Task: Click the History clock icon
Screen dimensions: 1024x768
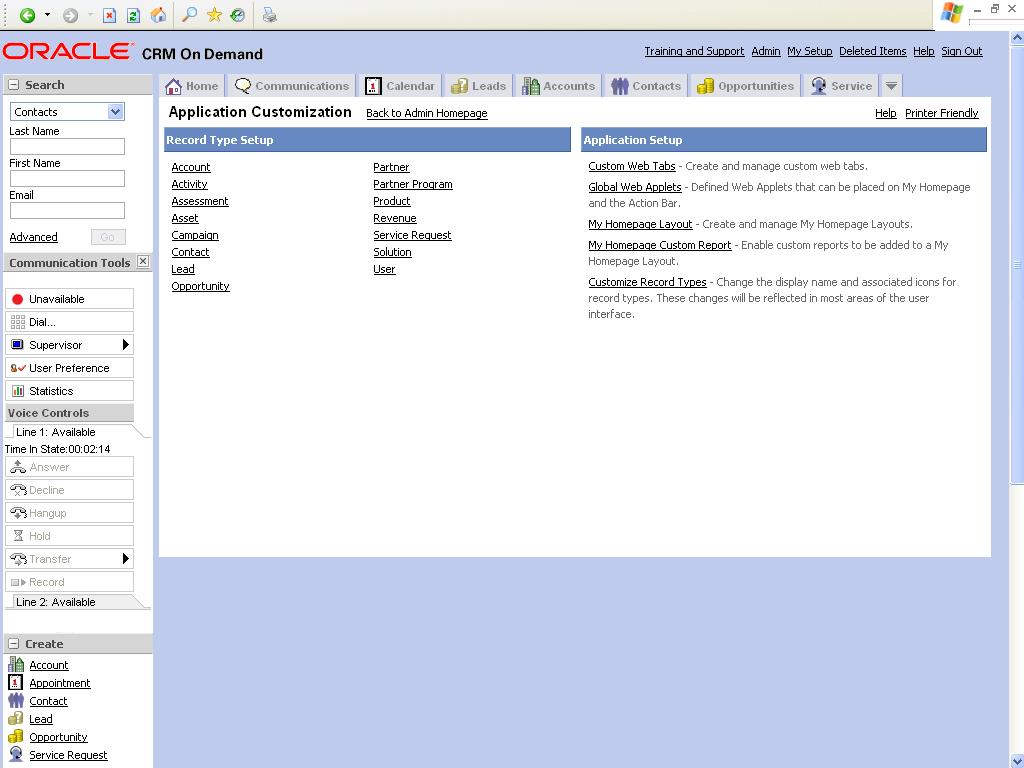Action: coord(238,14)
